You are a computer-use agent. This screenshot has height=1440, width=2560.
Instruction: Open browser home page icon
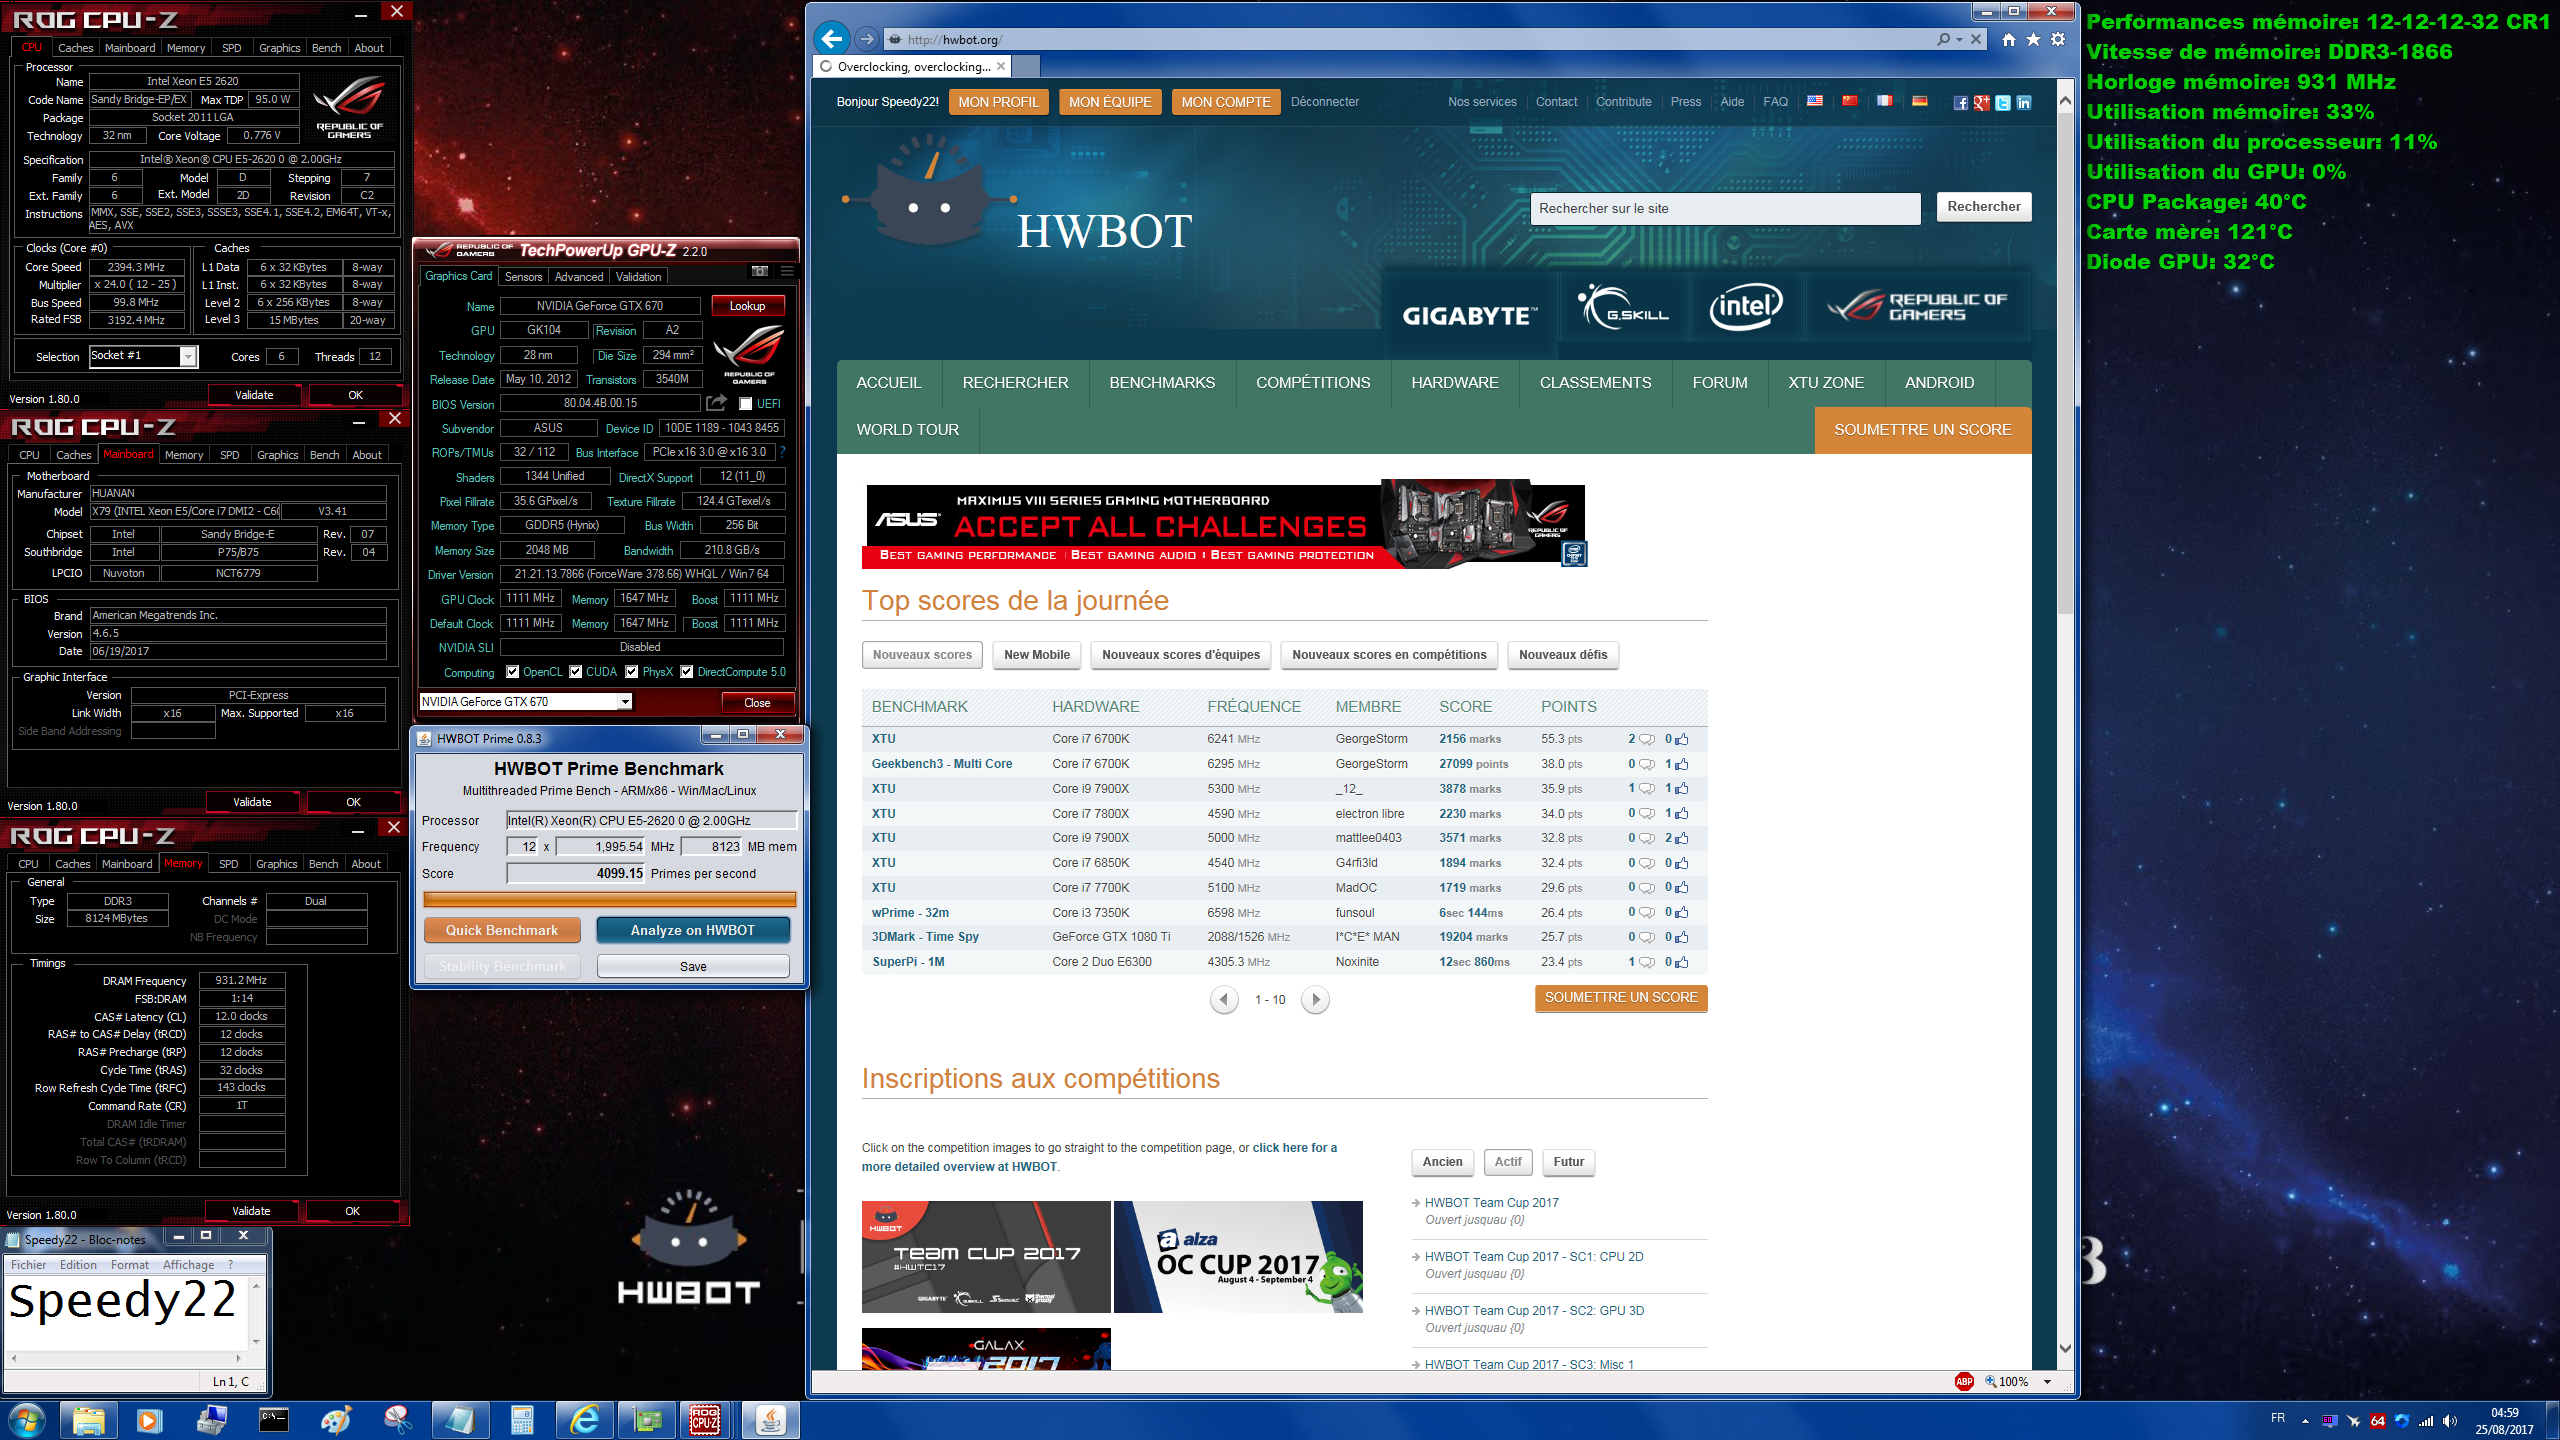(2009, 39)
